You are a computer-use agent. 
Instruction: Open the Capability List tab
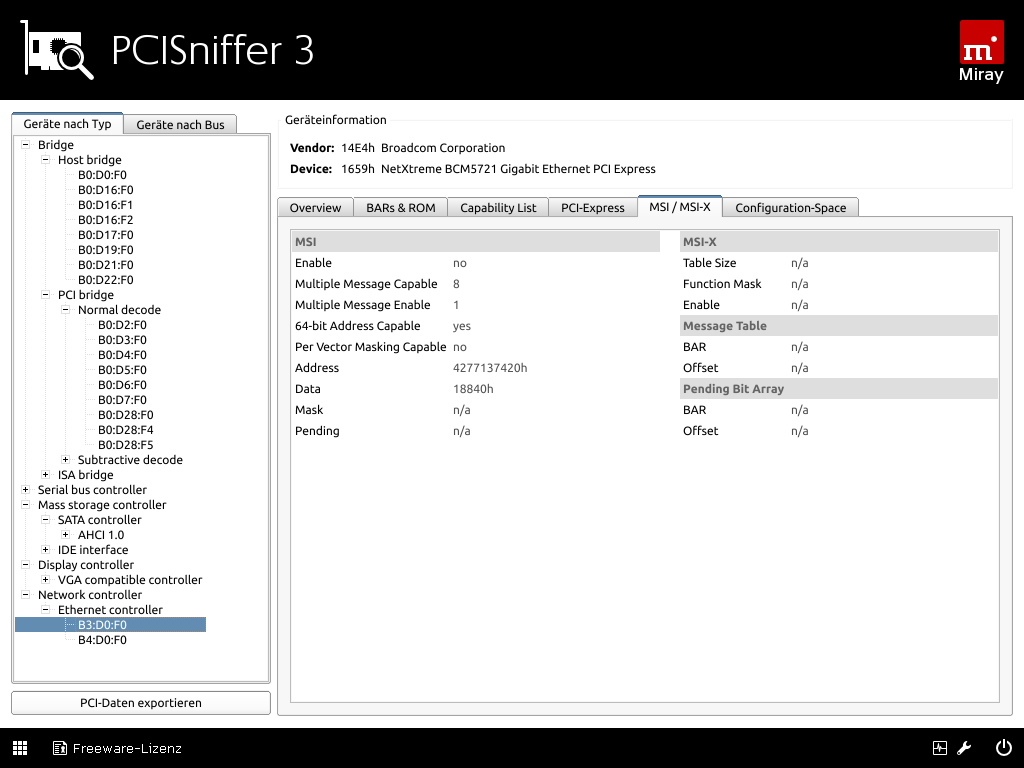[498, 208]
